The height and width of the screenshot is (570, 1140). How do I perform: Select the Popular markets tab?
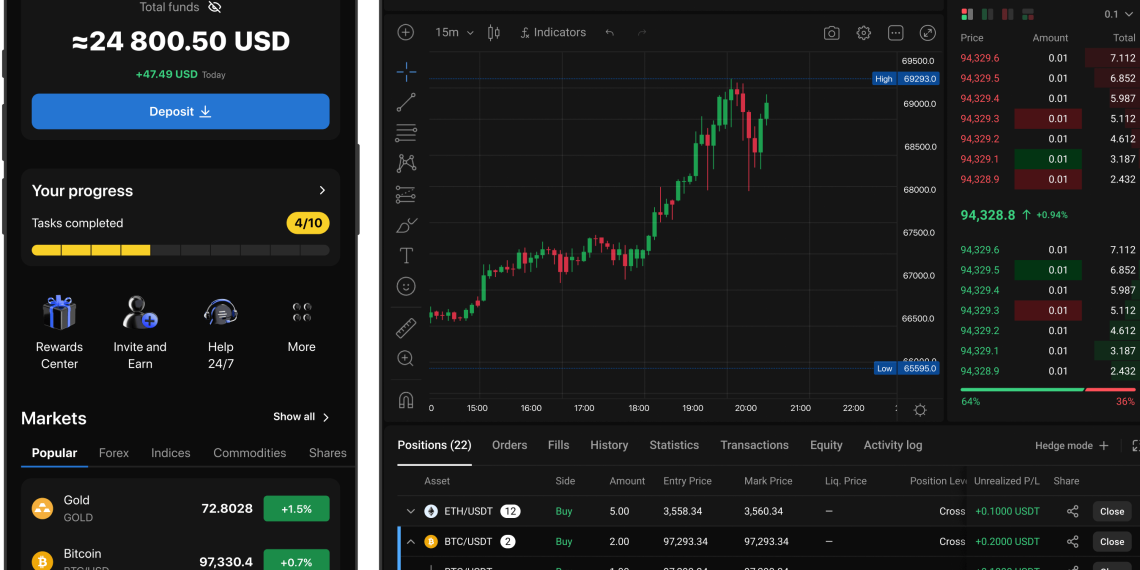[55, 453]
